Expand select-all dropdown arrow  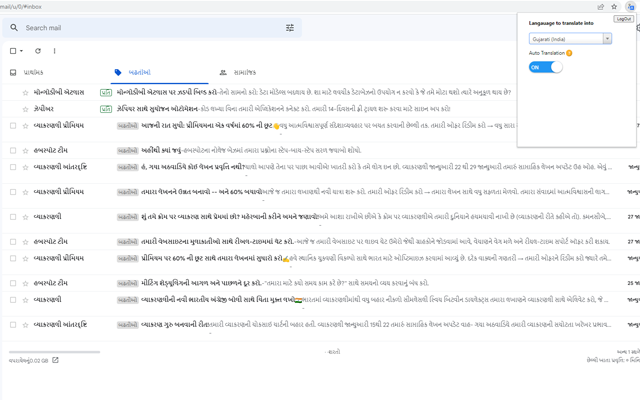(x=21, y=51)
